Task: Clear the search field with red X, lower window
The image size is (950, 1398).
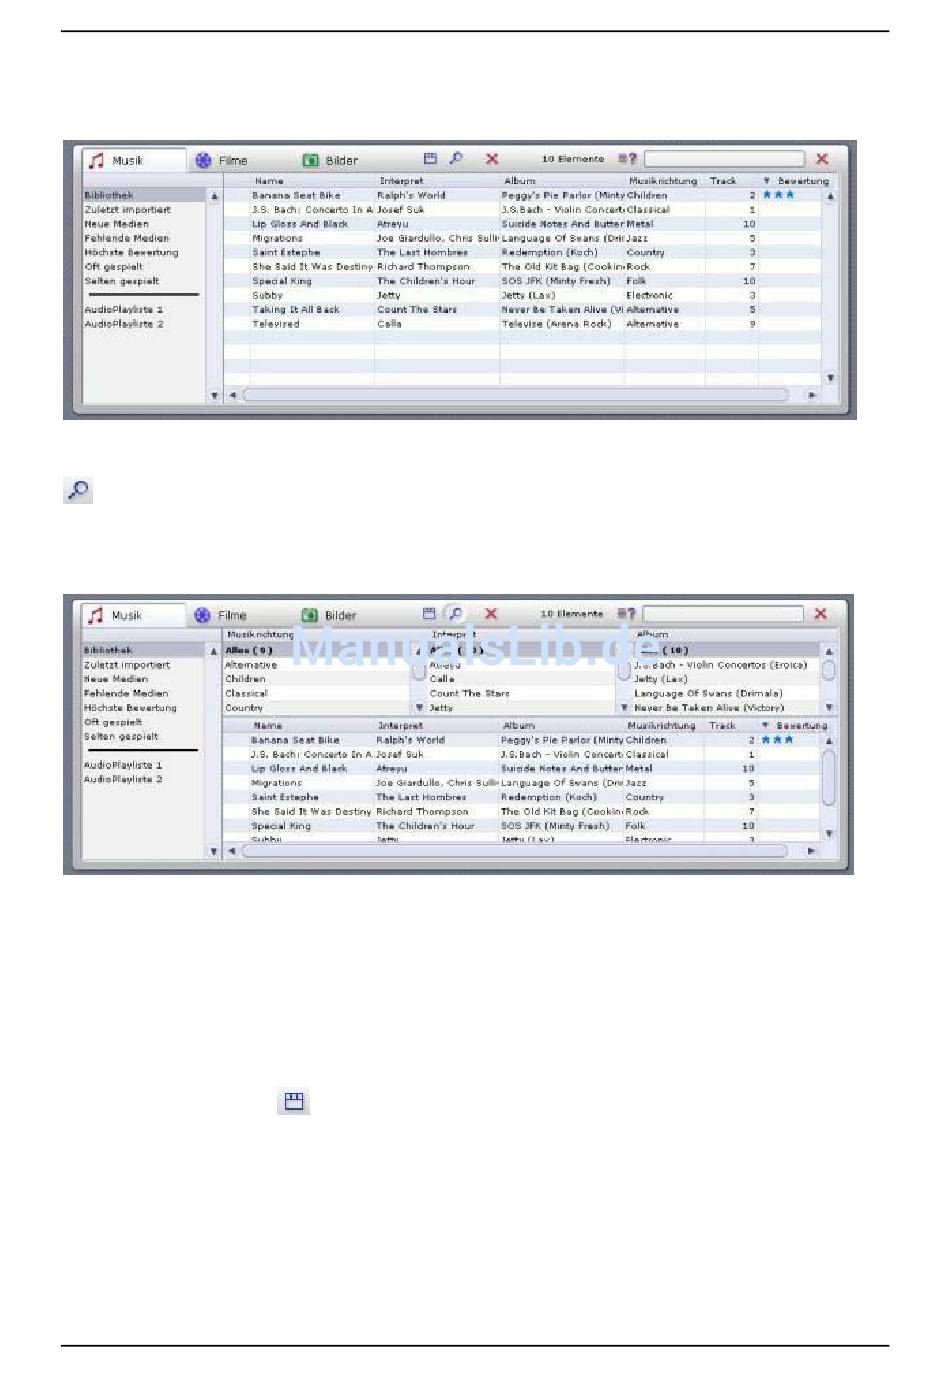Action: (821, 614)
